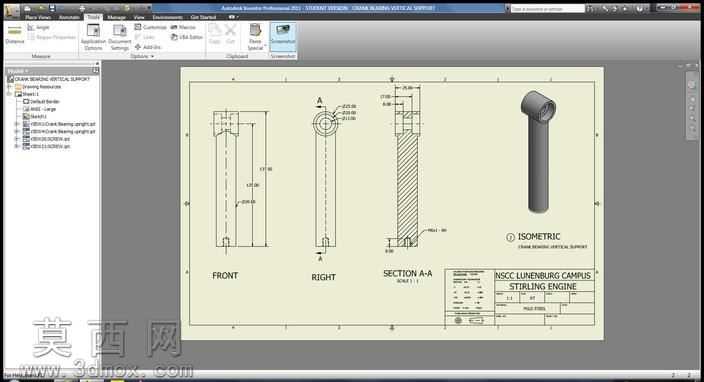Expand the VIEW20 SCREW node
The width and height of the screenshot is (704, 382).
(x=17, y=139)
